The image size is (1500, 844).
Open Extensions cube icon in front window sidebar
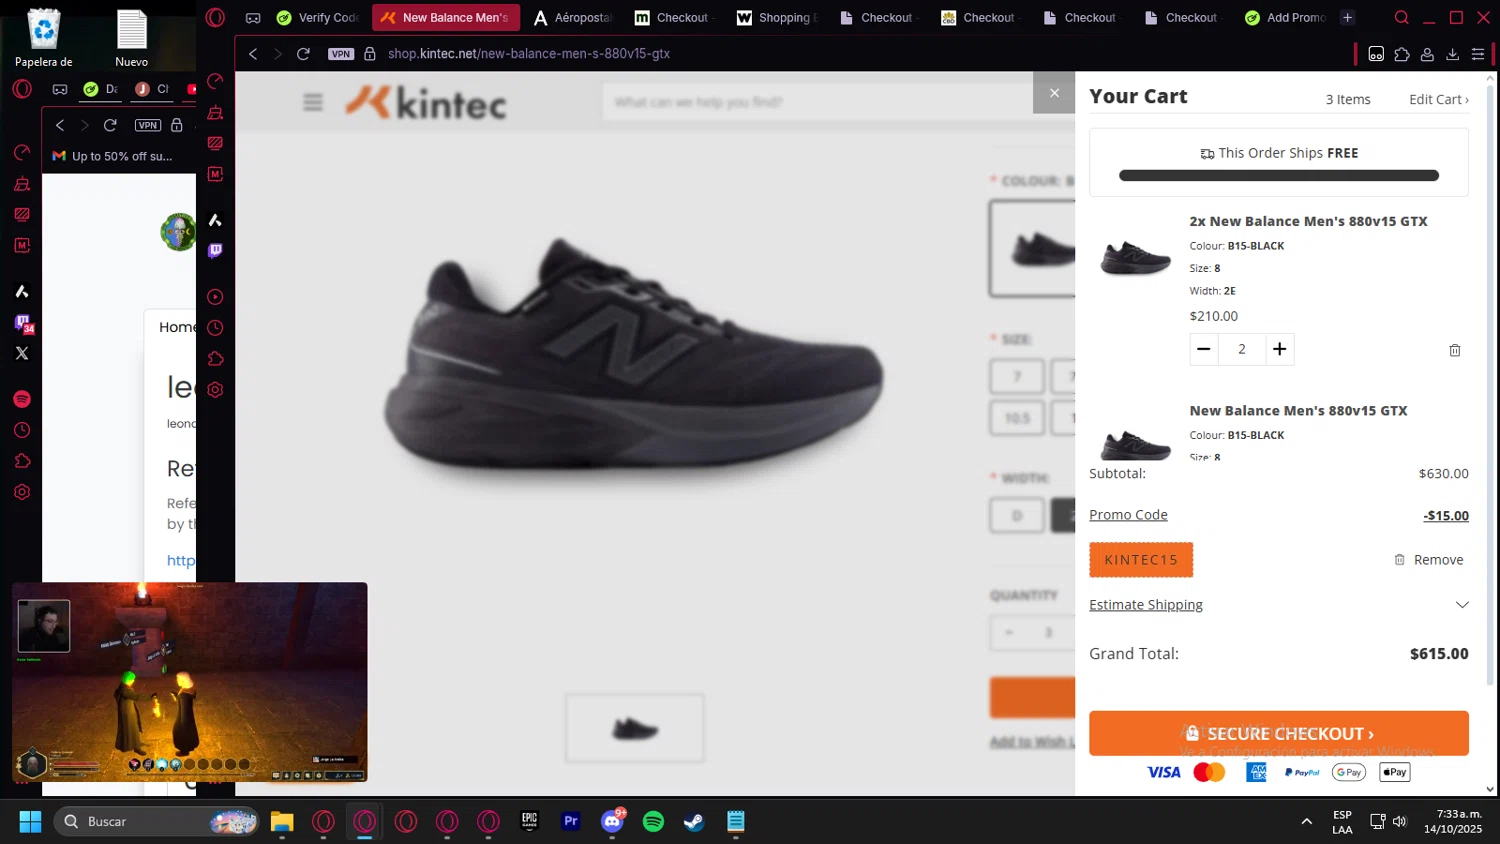pyautogui.click(x=215, y=359)
